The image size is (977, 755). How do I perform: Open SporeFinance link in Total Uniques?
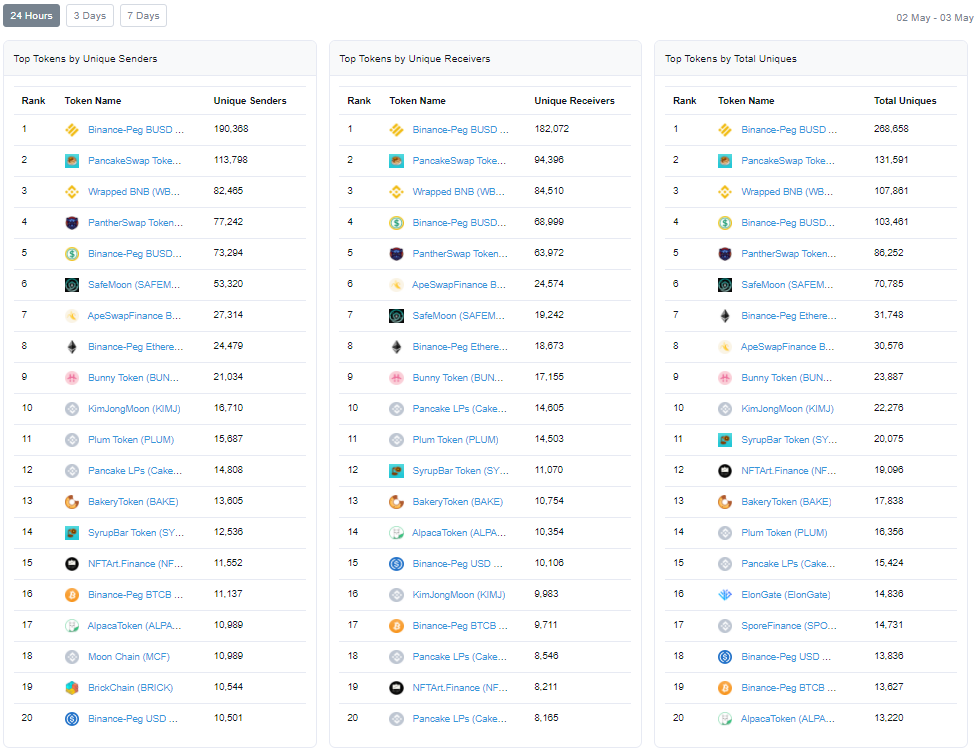point(789,625)
